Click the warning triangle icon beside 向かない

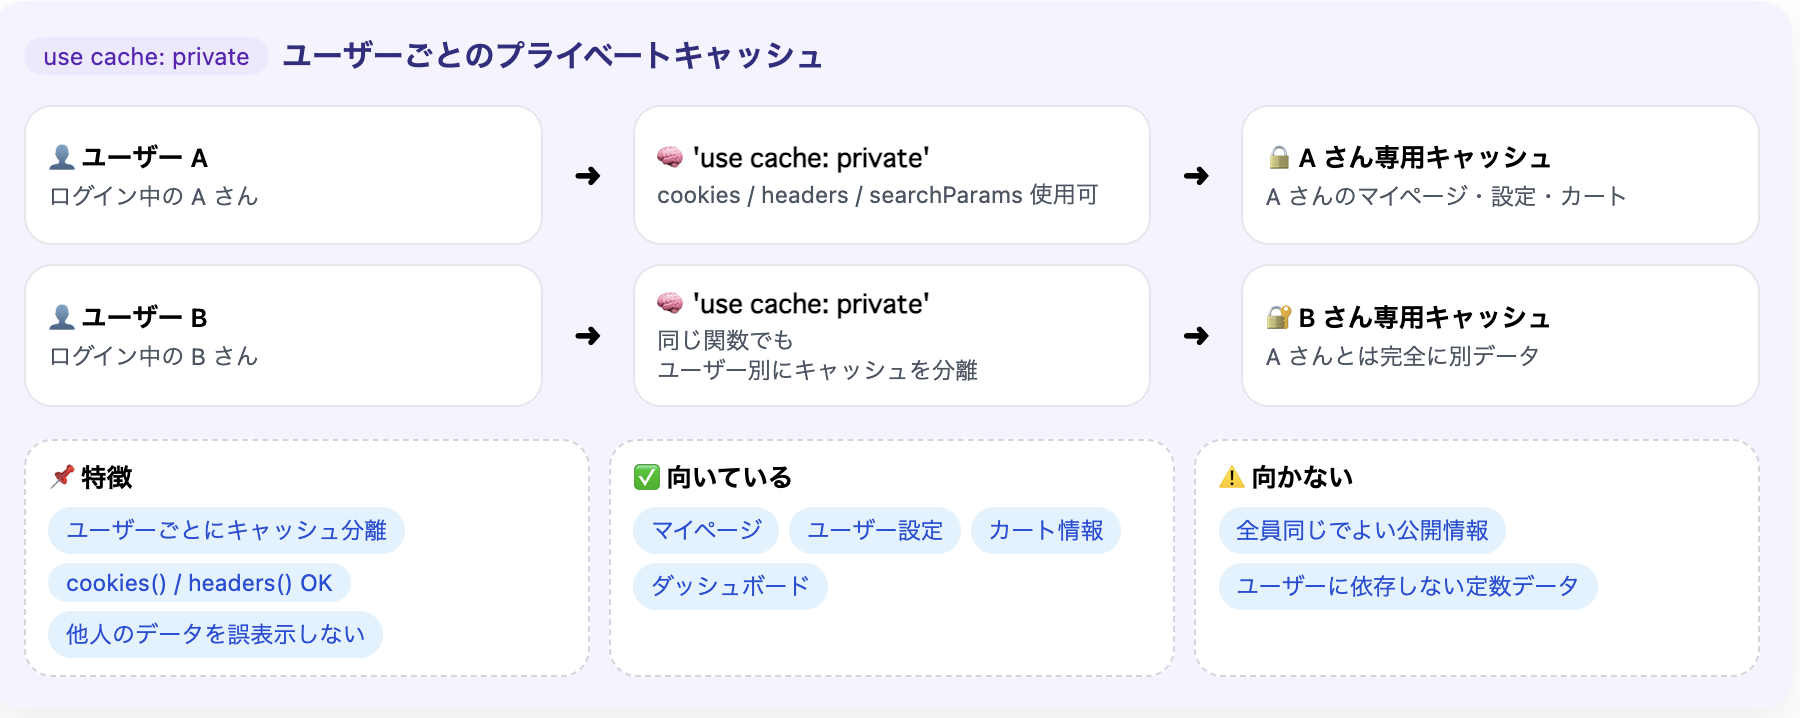click(1232, 477)
